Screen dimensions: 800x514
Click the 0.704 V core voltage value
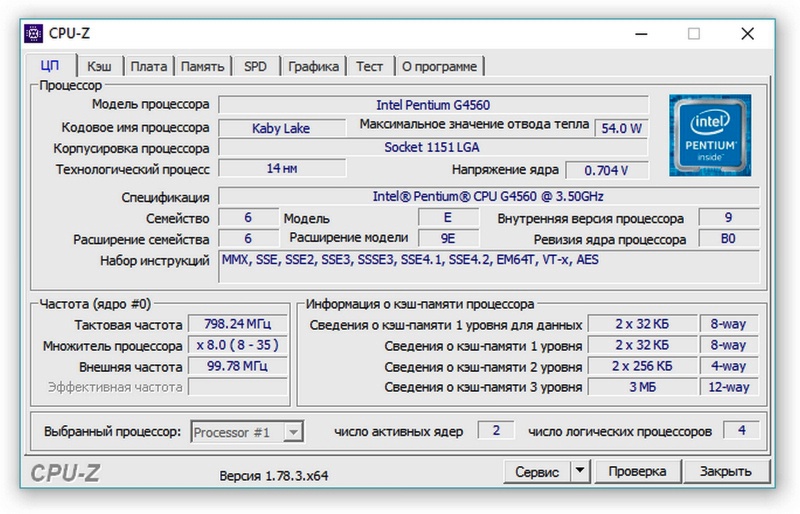coord(607,170)
